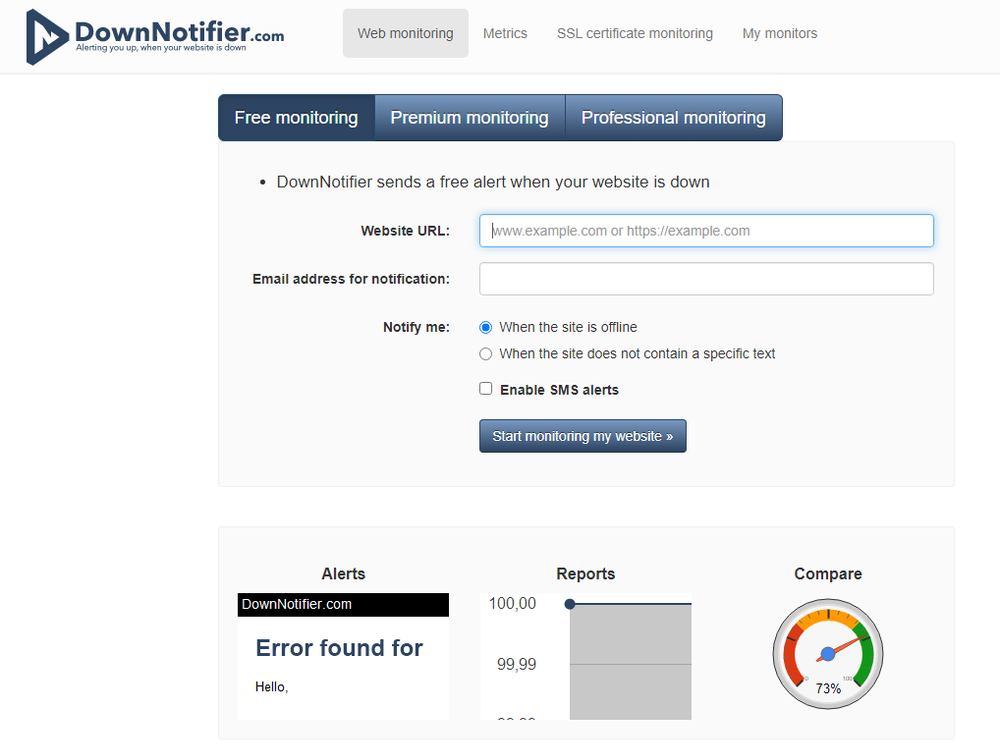Click the 'Email address for notification:' label
The height and width of the screenshot is (755, 1000).
[351, 279]
